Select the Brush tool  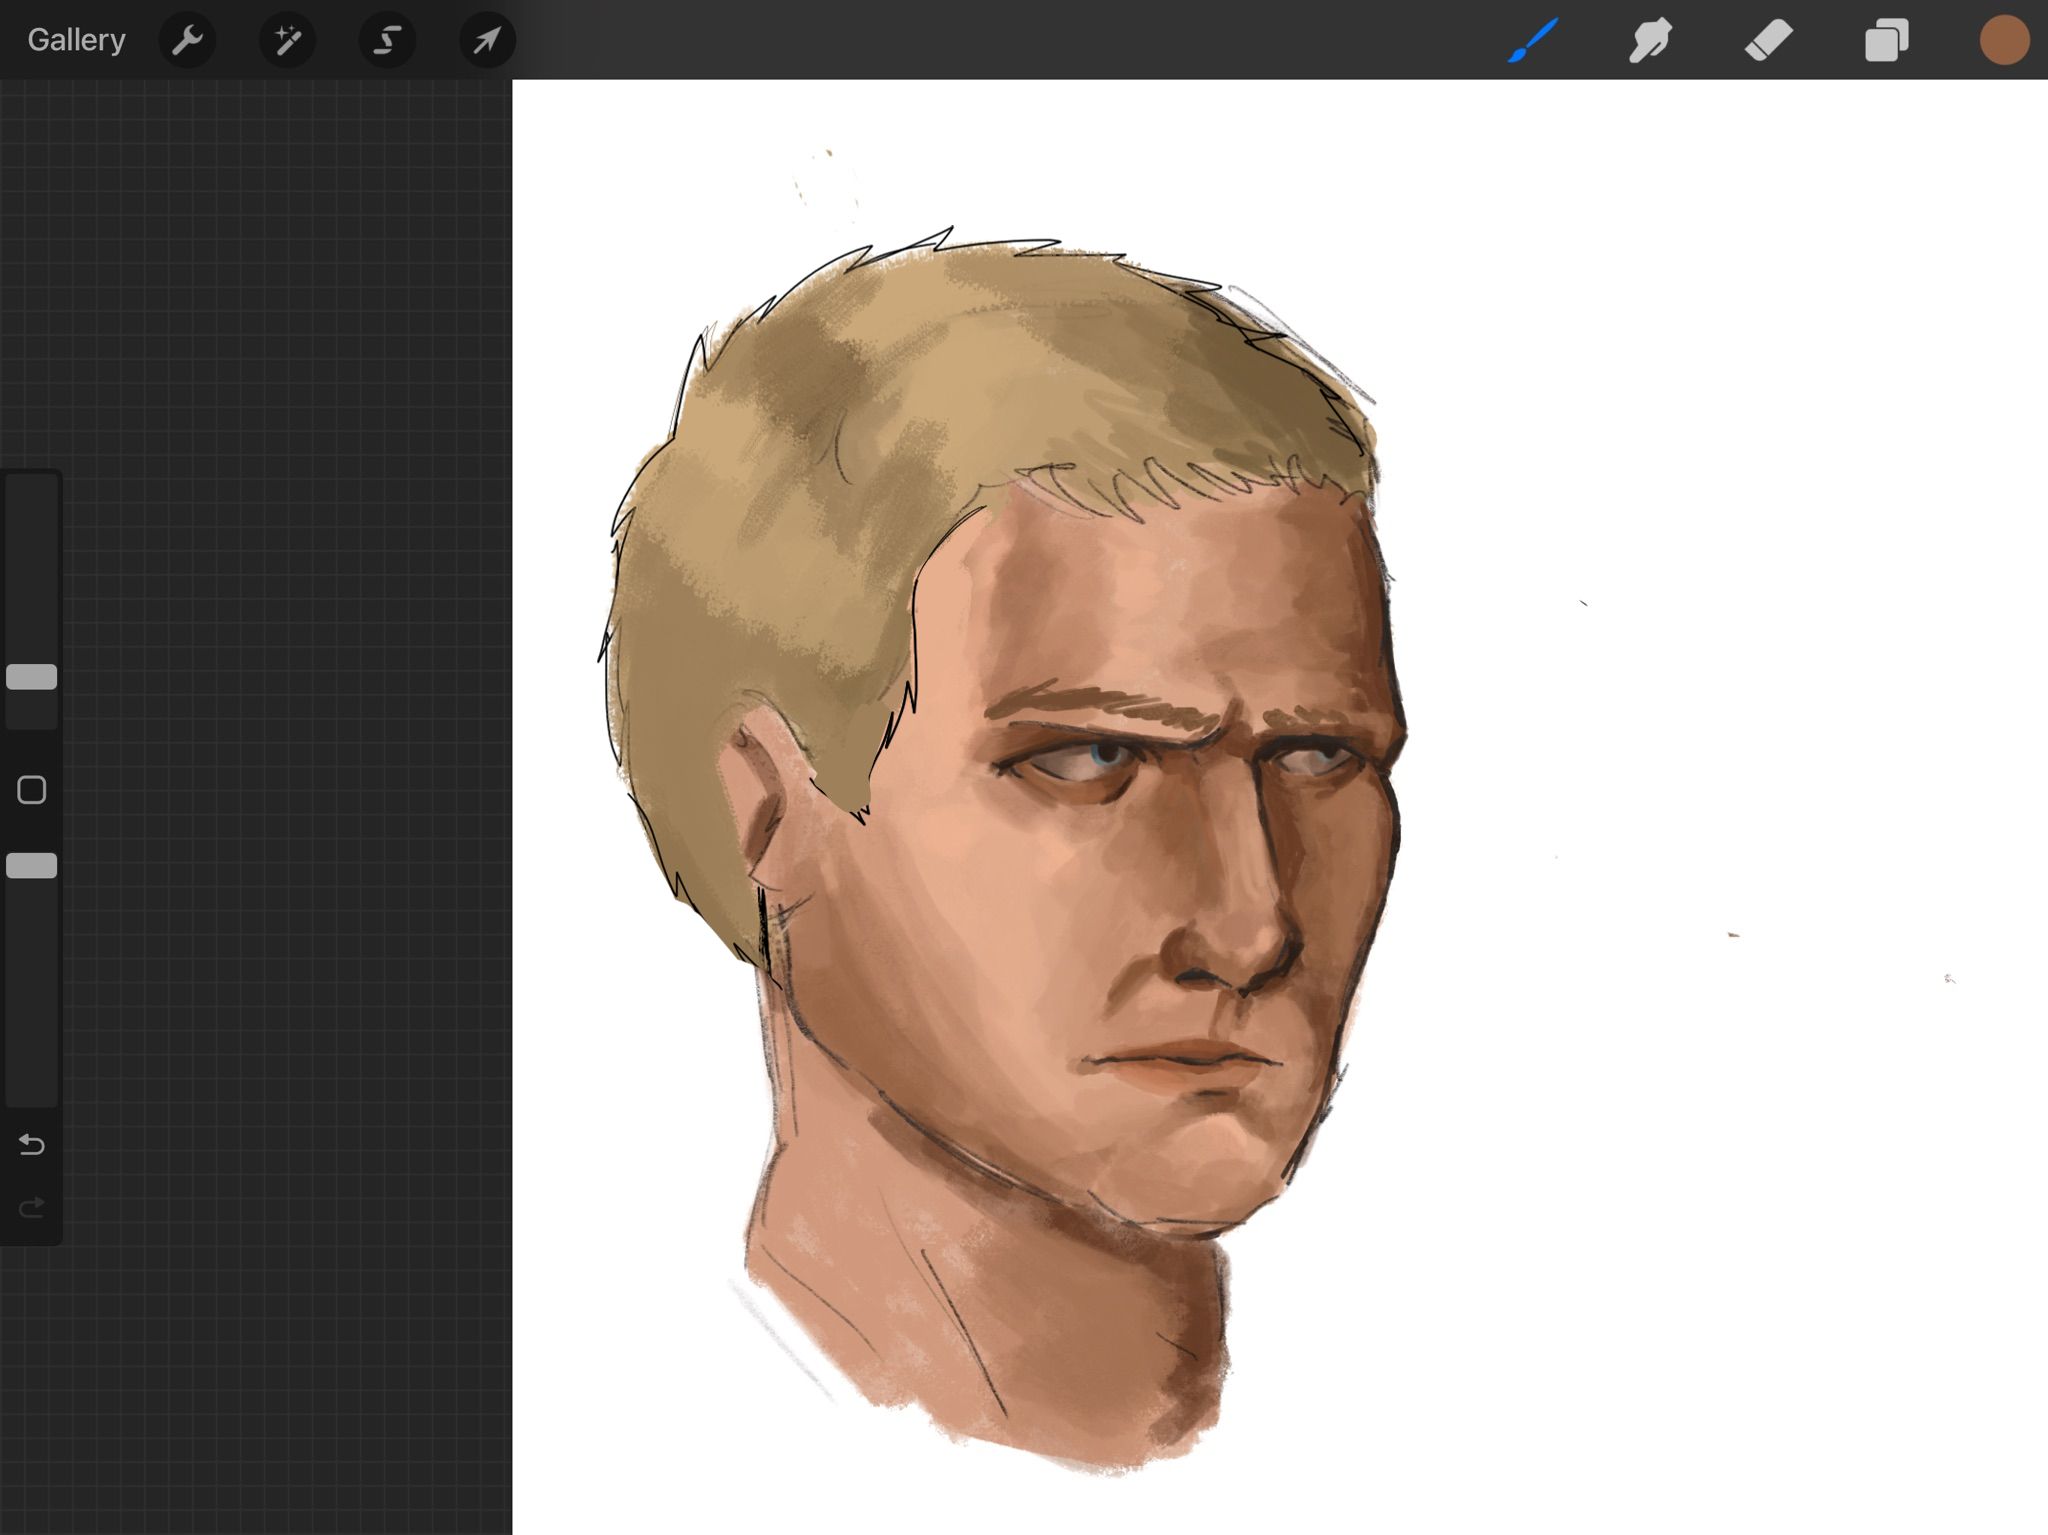[x=1532, y=40]
